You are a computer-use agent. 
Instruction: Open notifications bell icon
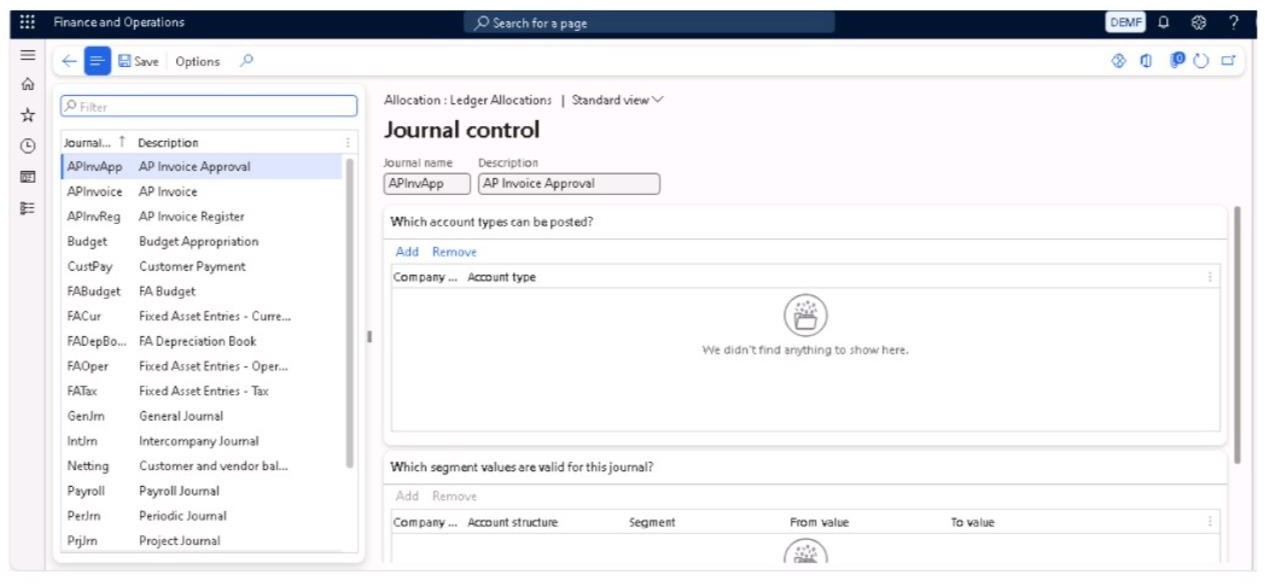(1163, 23)
